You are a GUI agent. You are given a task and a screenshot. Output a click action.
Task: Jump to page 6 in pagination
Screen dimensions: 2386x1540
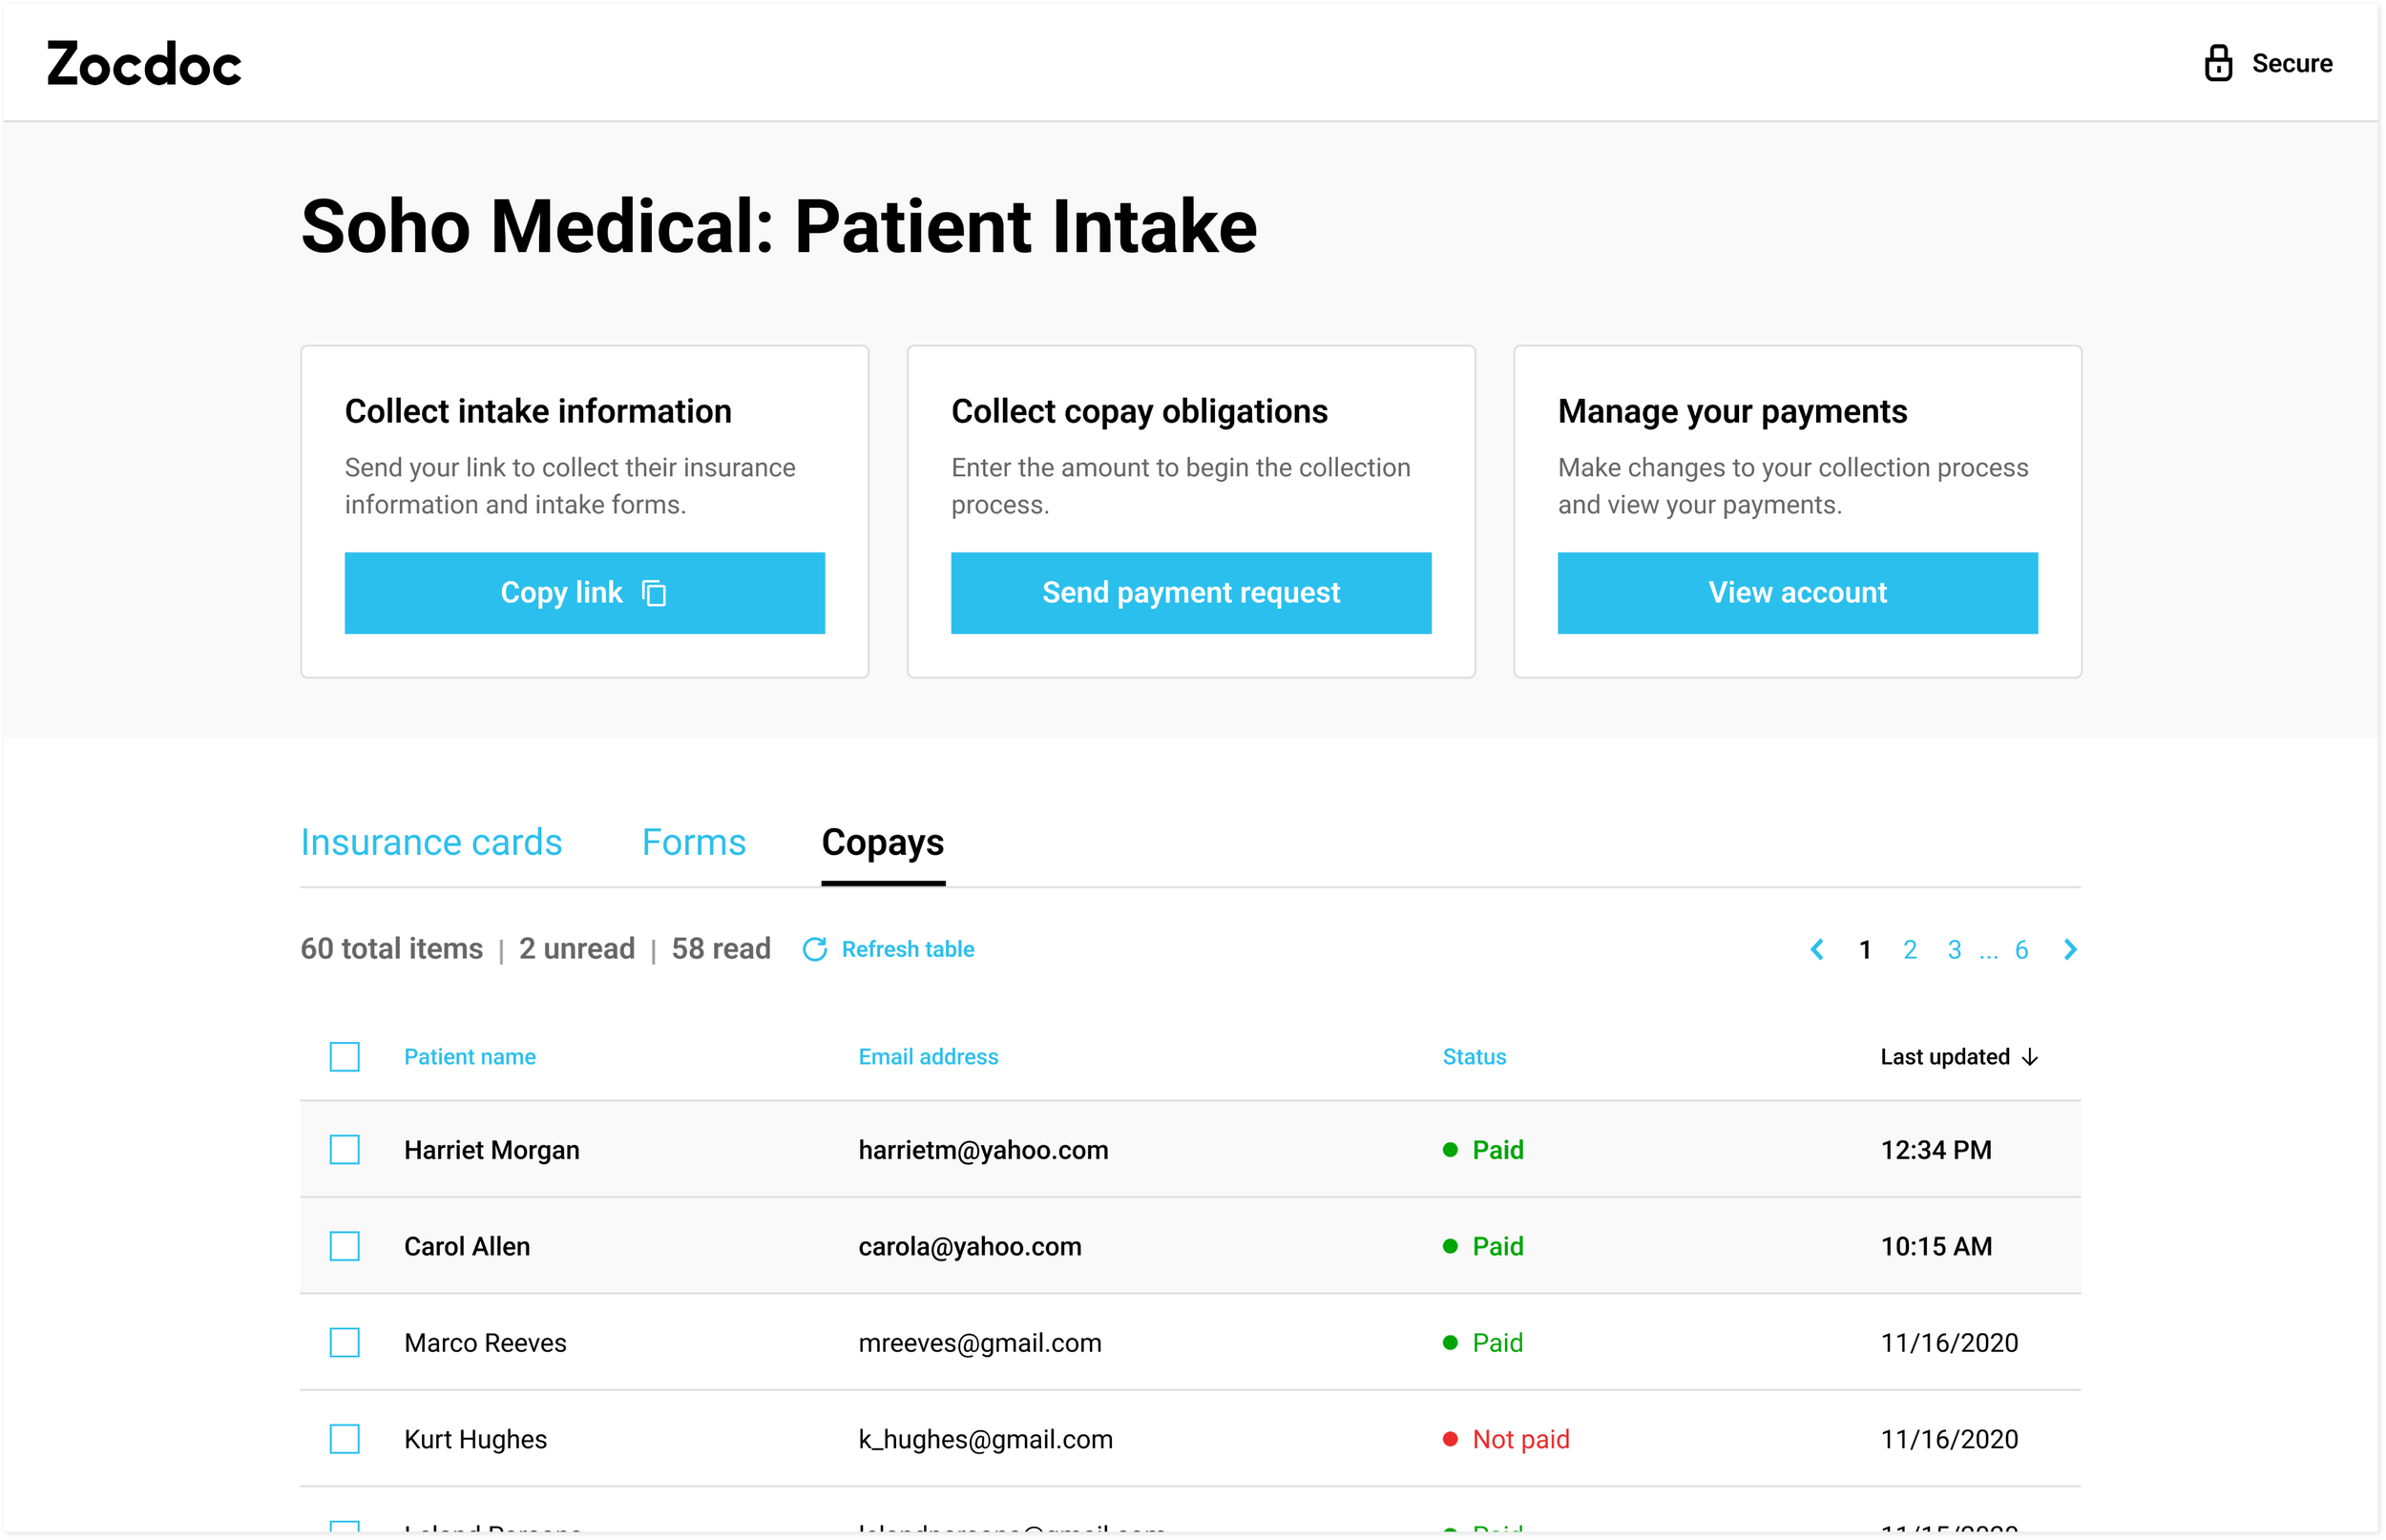[2020, 949]
